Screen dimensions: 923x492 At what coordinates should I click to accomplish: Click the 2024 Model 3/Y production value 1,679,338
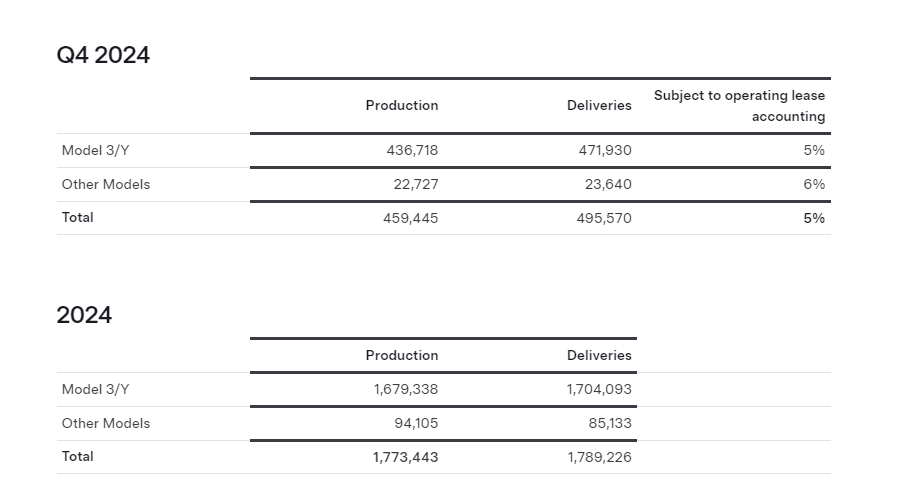click(x=406, y=390)
